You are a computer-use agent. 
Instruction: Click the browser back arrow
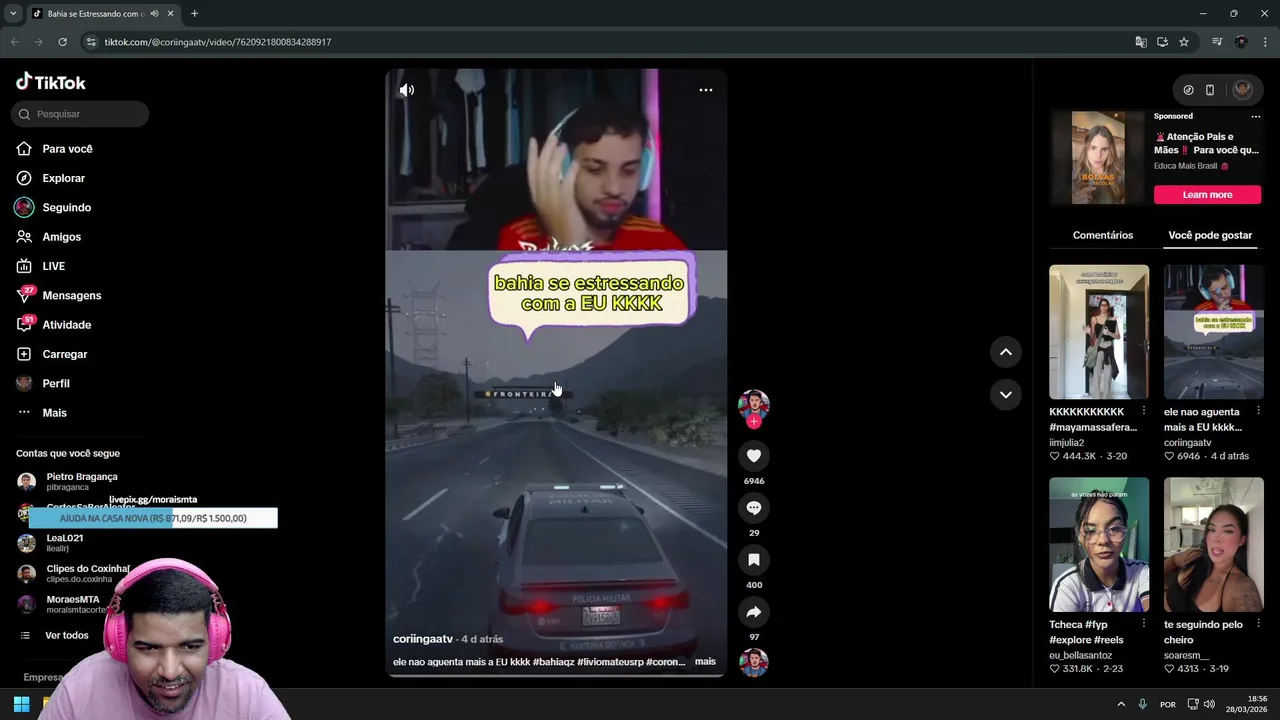coord(15,42)
